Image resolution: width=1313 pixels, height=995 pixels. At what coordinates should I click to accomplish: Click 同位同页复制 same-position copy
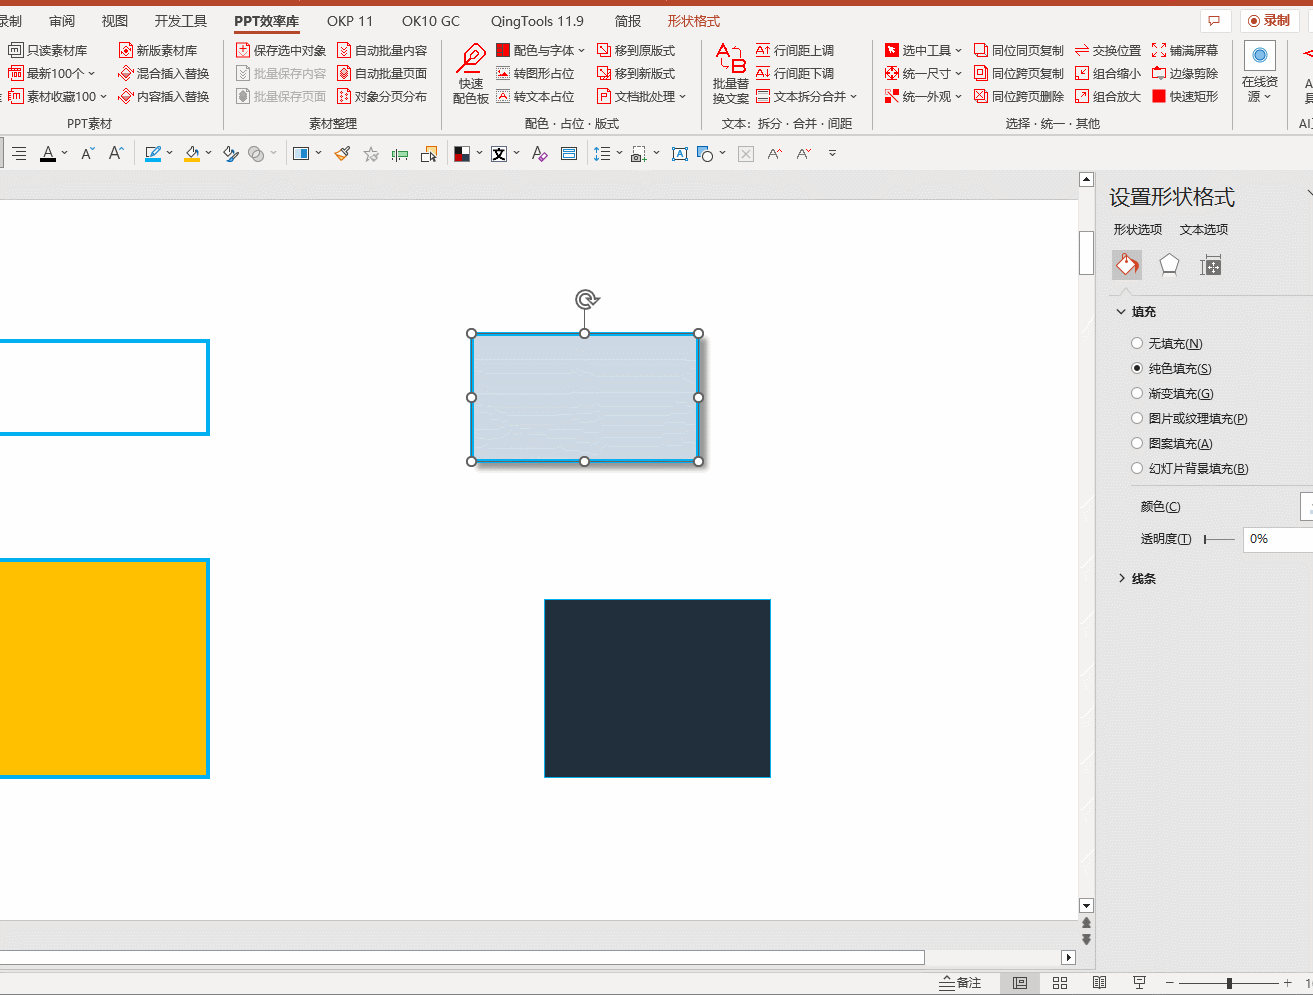point(1019,50)
